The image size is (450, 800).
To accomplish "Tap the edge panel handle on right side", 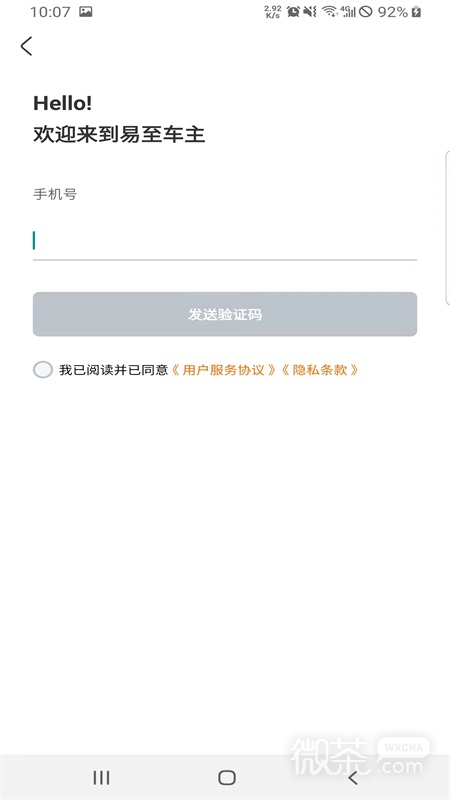I will [447, 228].
